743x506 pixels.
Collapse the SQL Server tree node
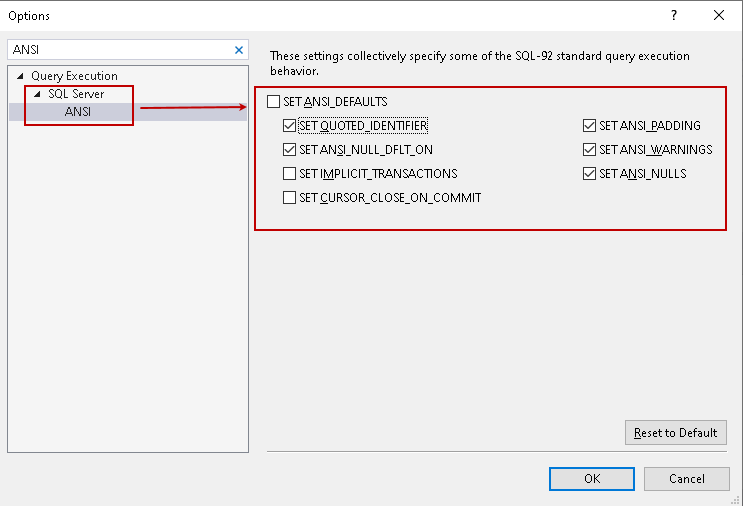[x=38, y=94]
